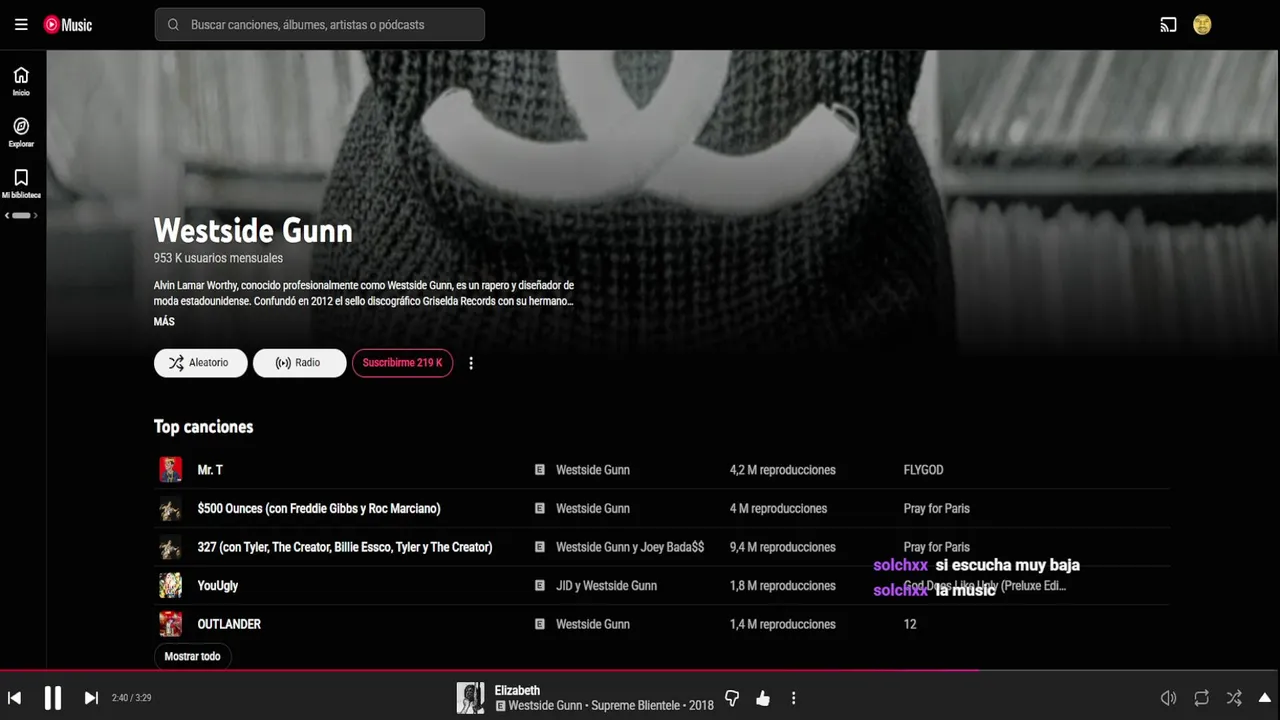
Task: Open the hamburger guide menu
Action: [21, 25]
